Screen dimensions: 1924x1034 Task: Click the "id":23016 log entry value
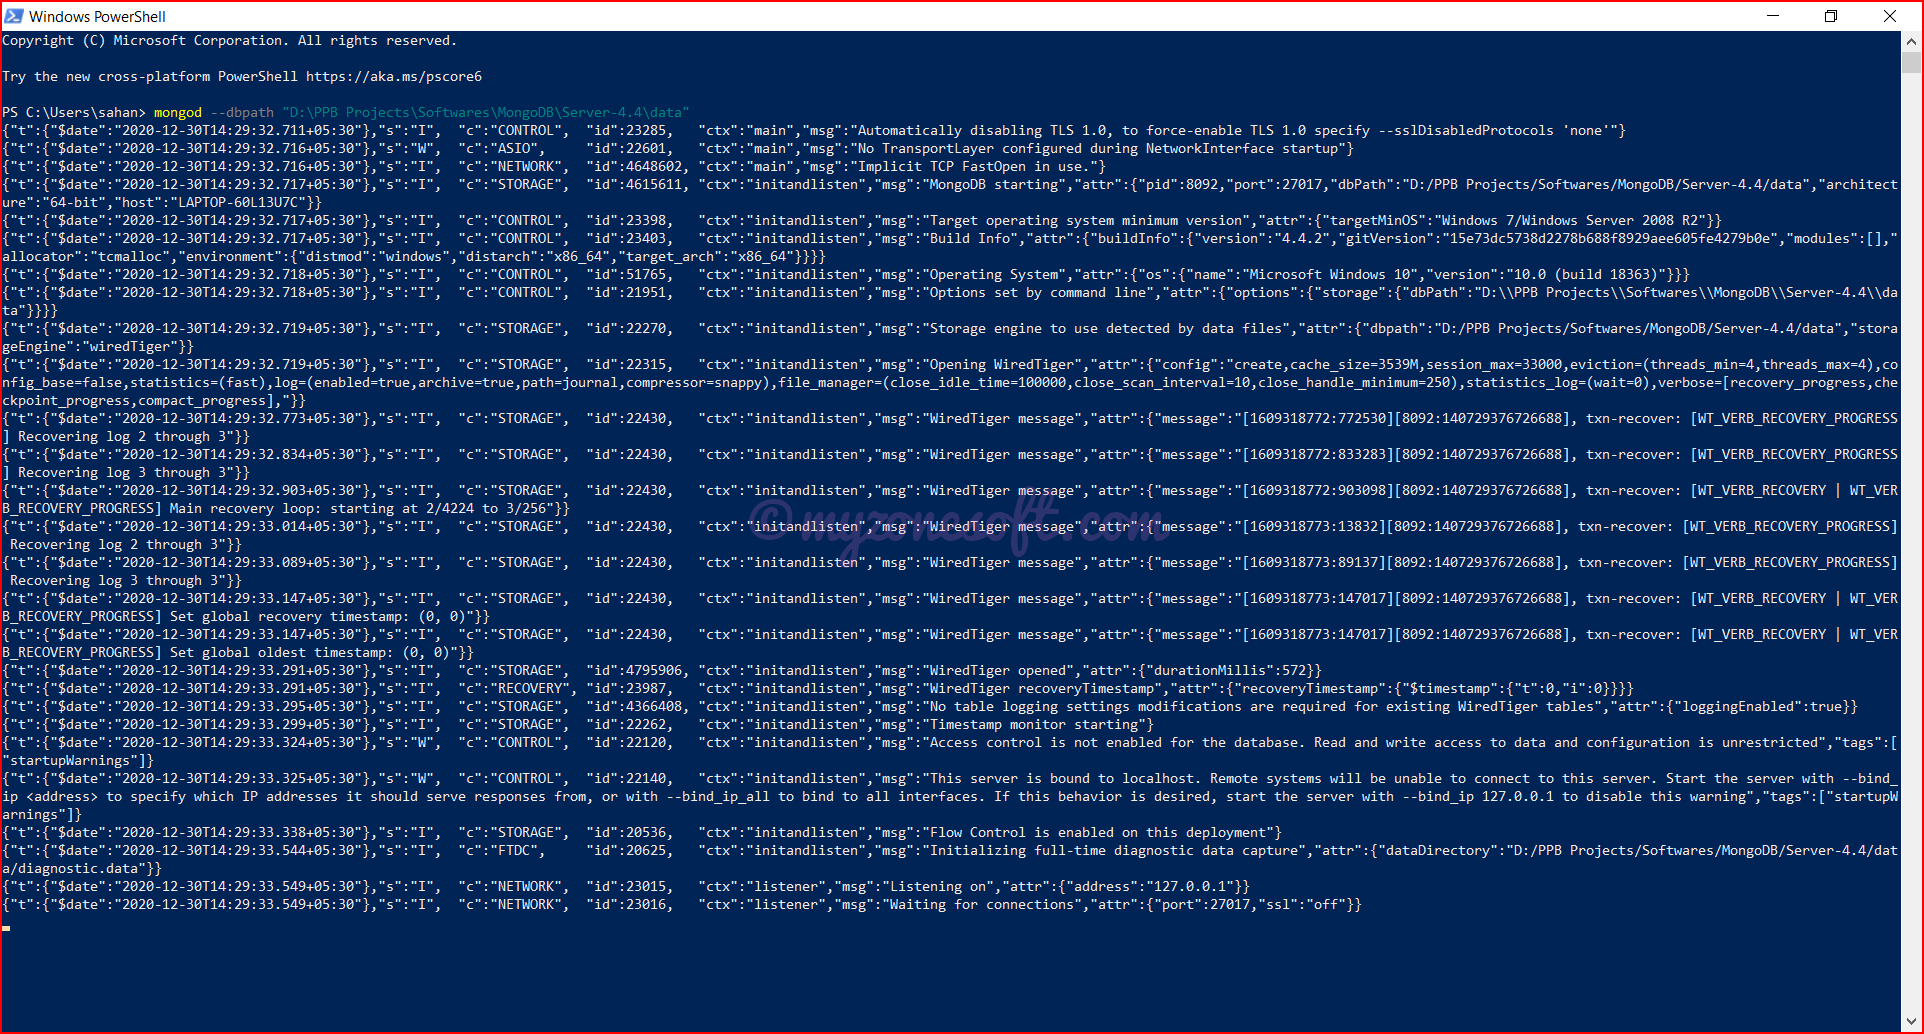pyautogui.click(x=630, y=905)
